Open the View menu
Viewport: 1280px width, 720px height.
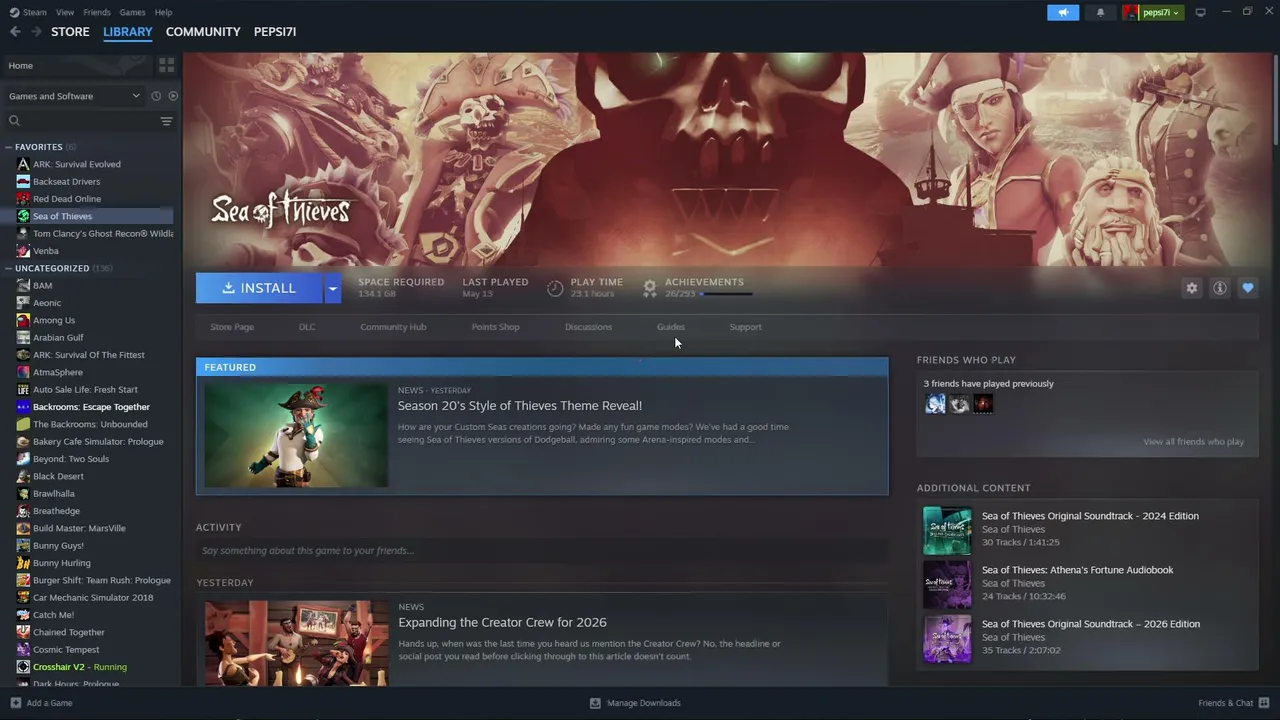tap(65, 12)
